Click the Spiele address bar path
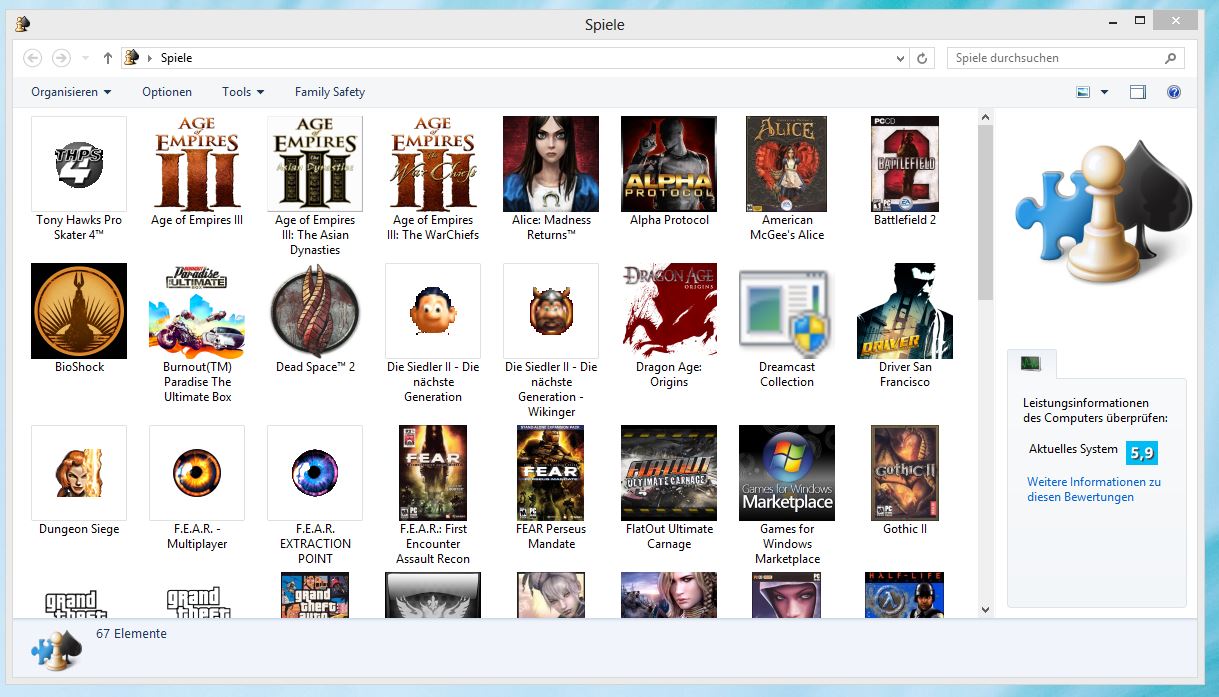Viewport: 1219px width, 697px height. [176, 58]
